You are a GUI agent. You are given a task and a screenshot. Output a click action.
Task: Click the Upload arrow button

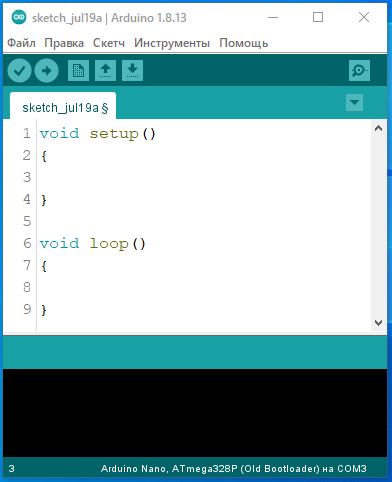pyautogui.click(x=47, y=70)
